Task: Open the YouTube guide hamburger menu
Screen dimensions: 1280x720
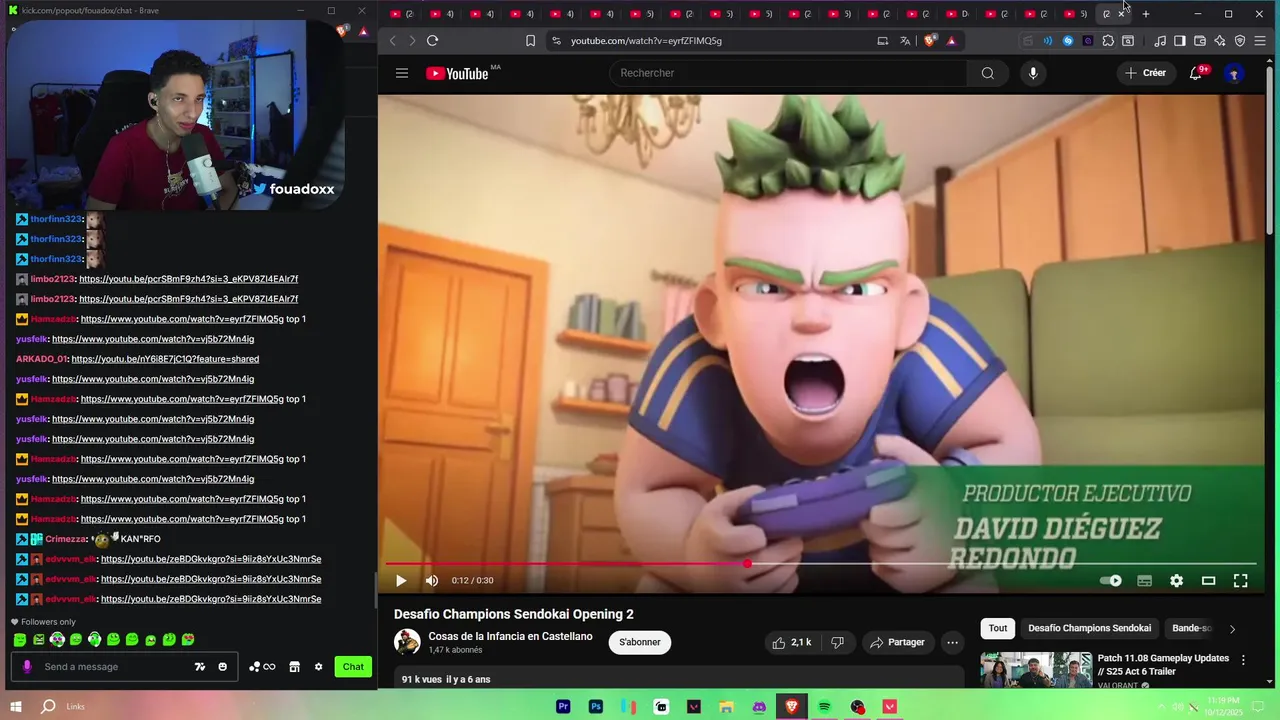Action: [x=401, y=73]
